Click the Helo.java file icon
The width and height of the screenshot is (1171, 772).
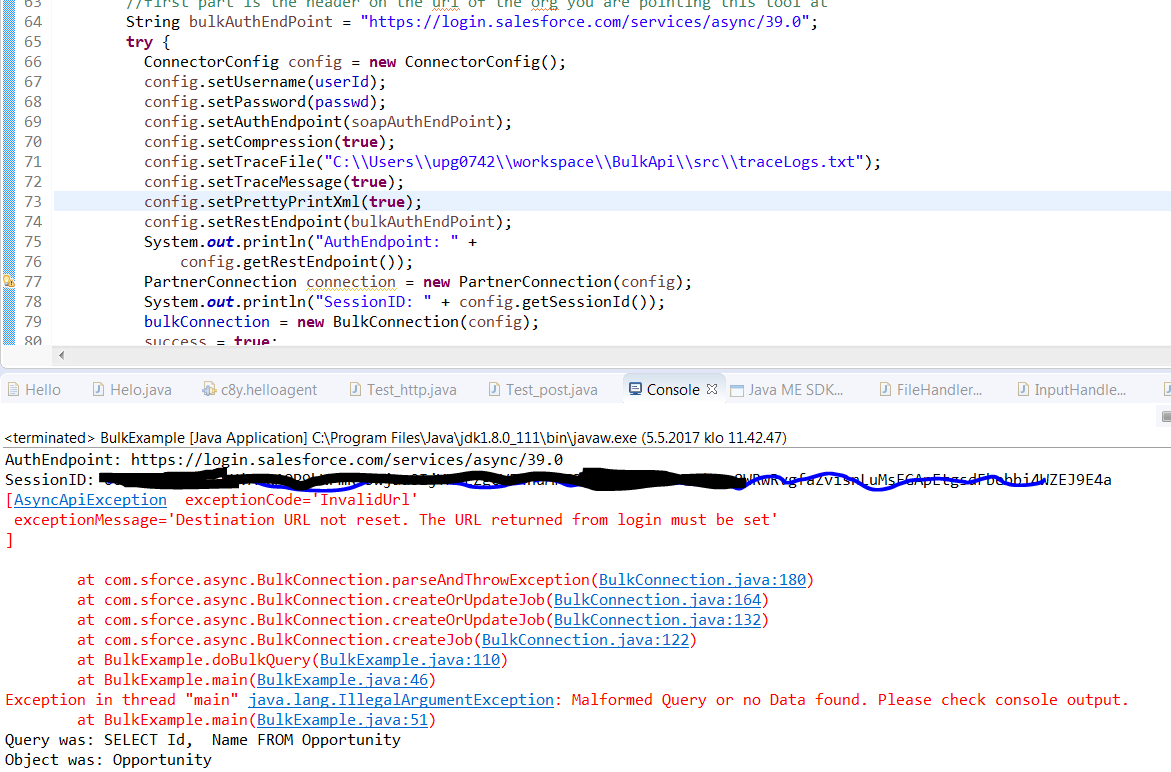tap(98, 389)
